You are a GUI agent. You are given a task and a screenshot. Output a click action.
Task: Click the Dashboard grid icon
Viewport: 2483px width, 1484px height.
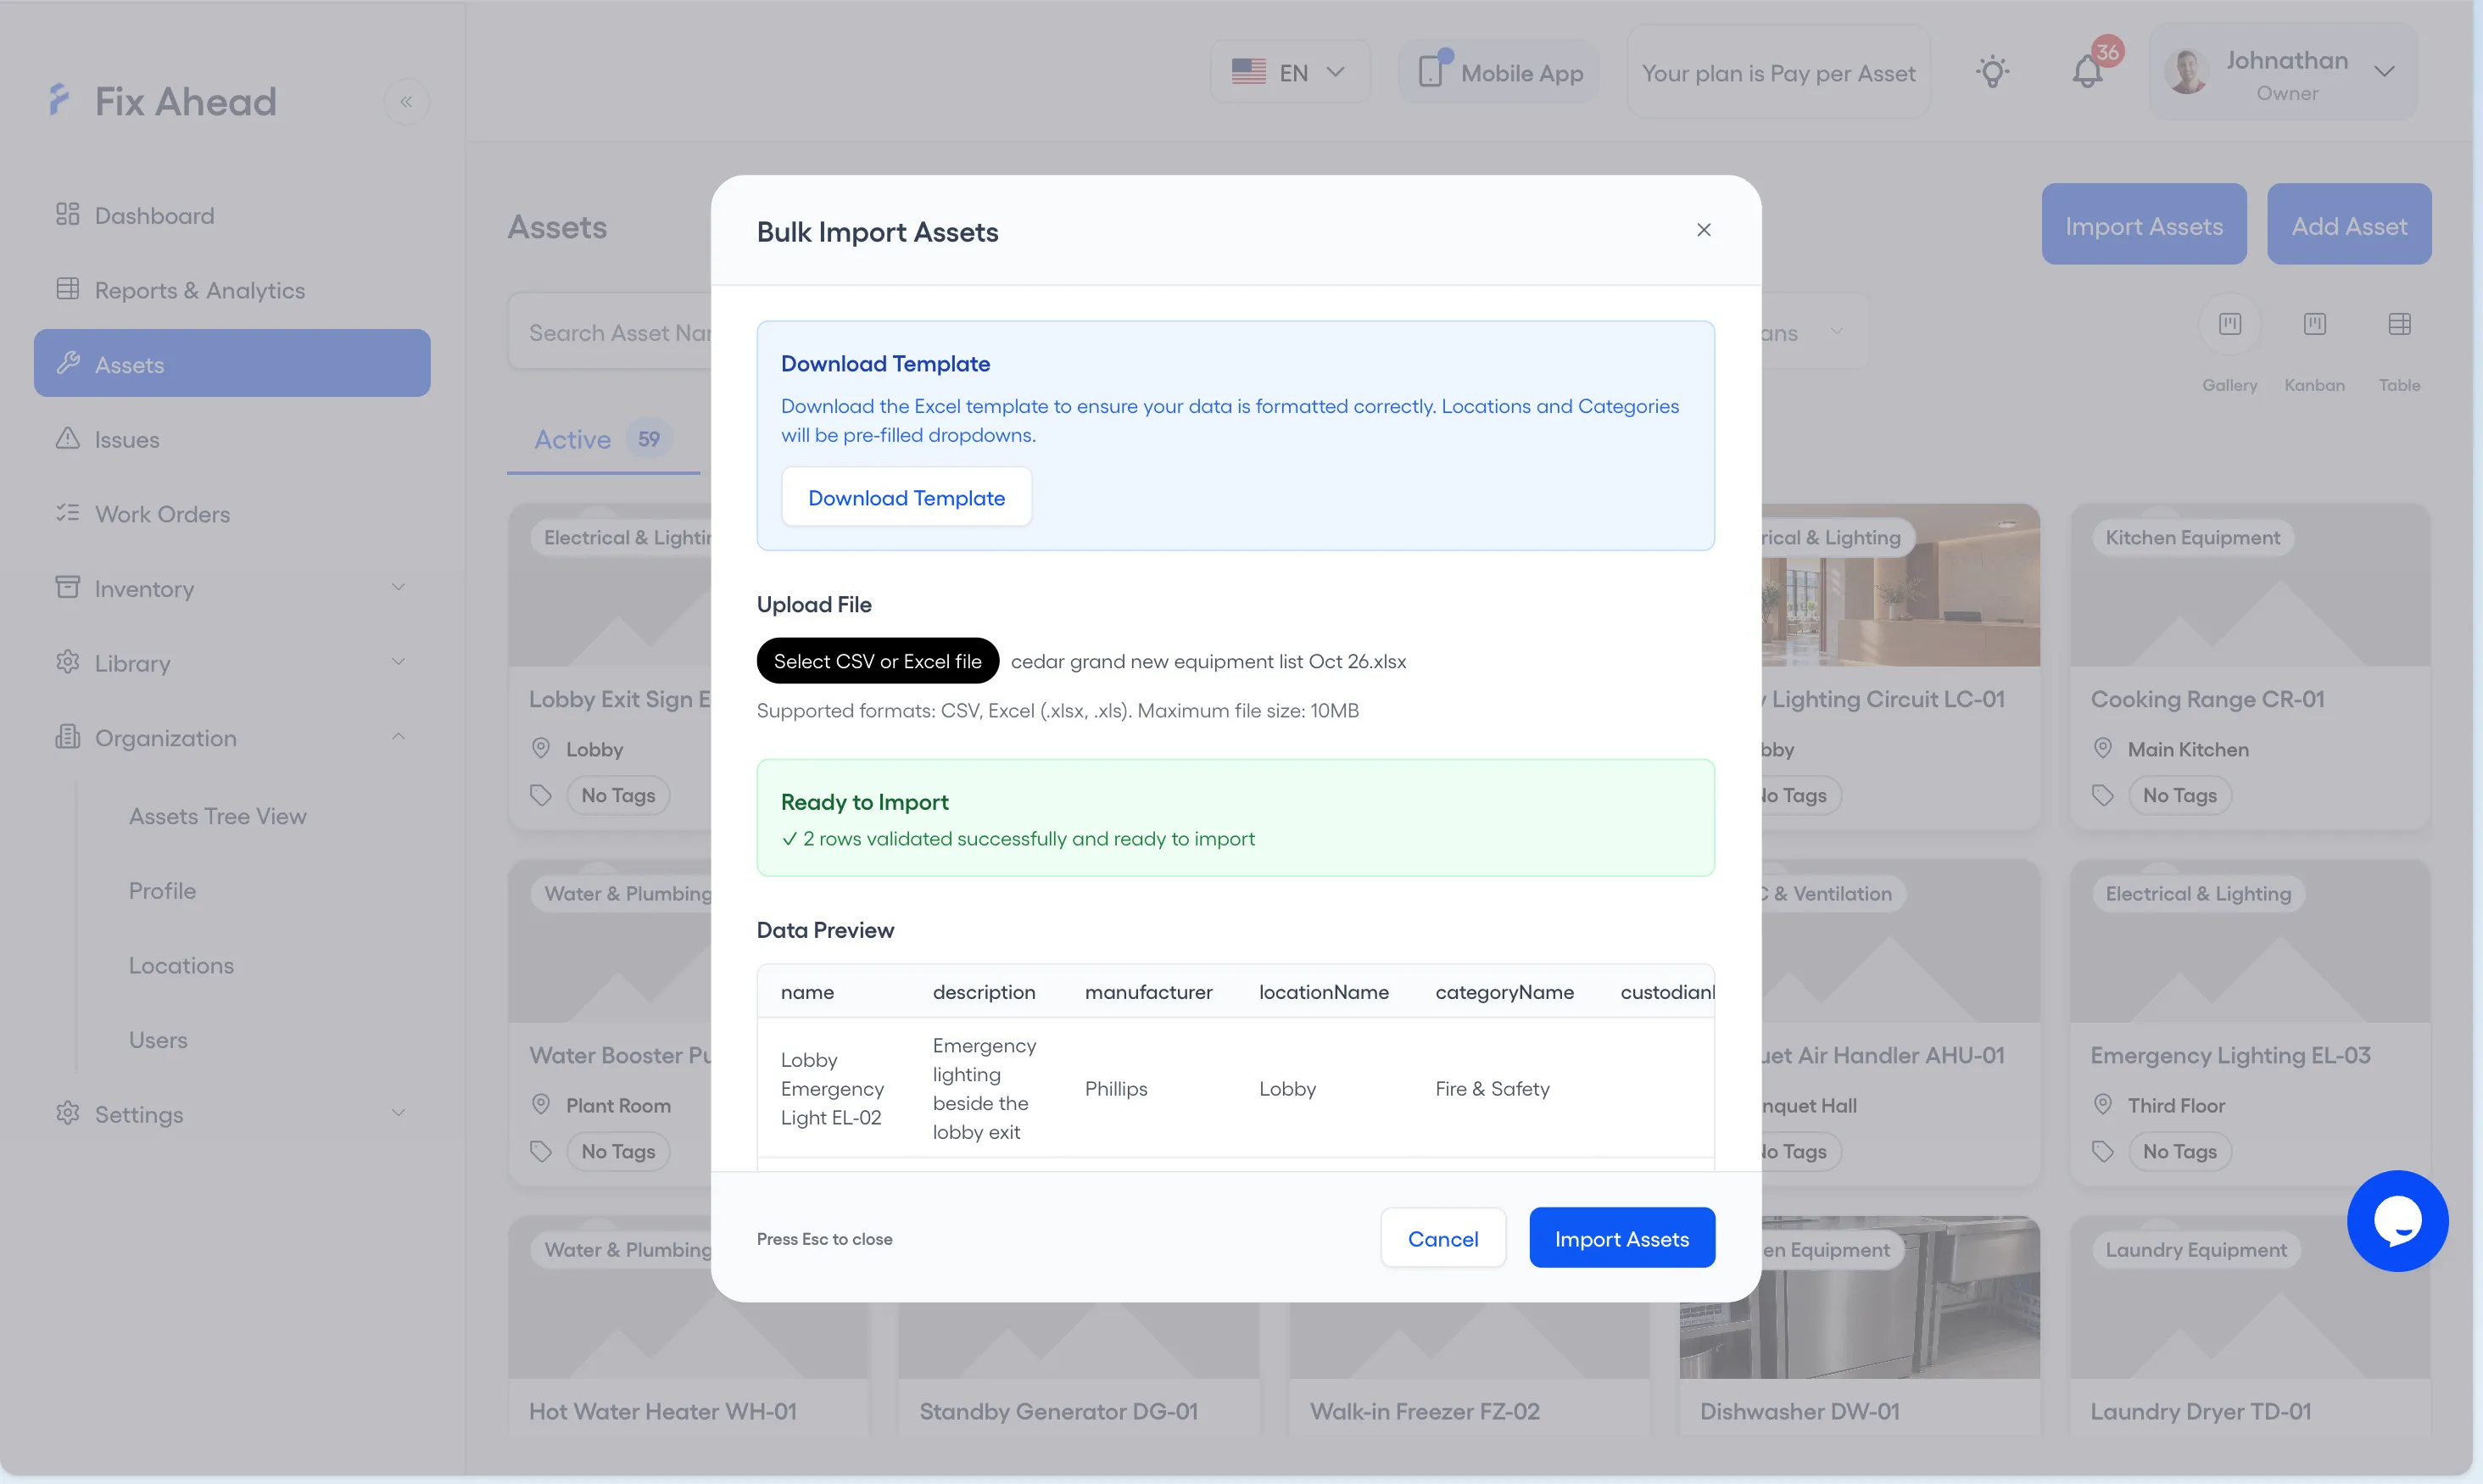pos(67,214)
